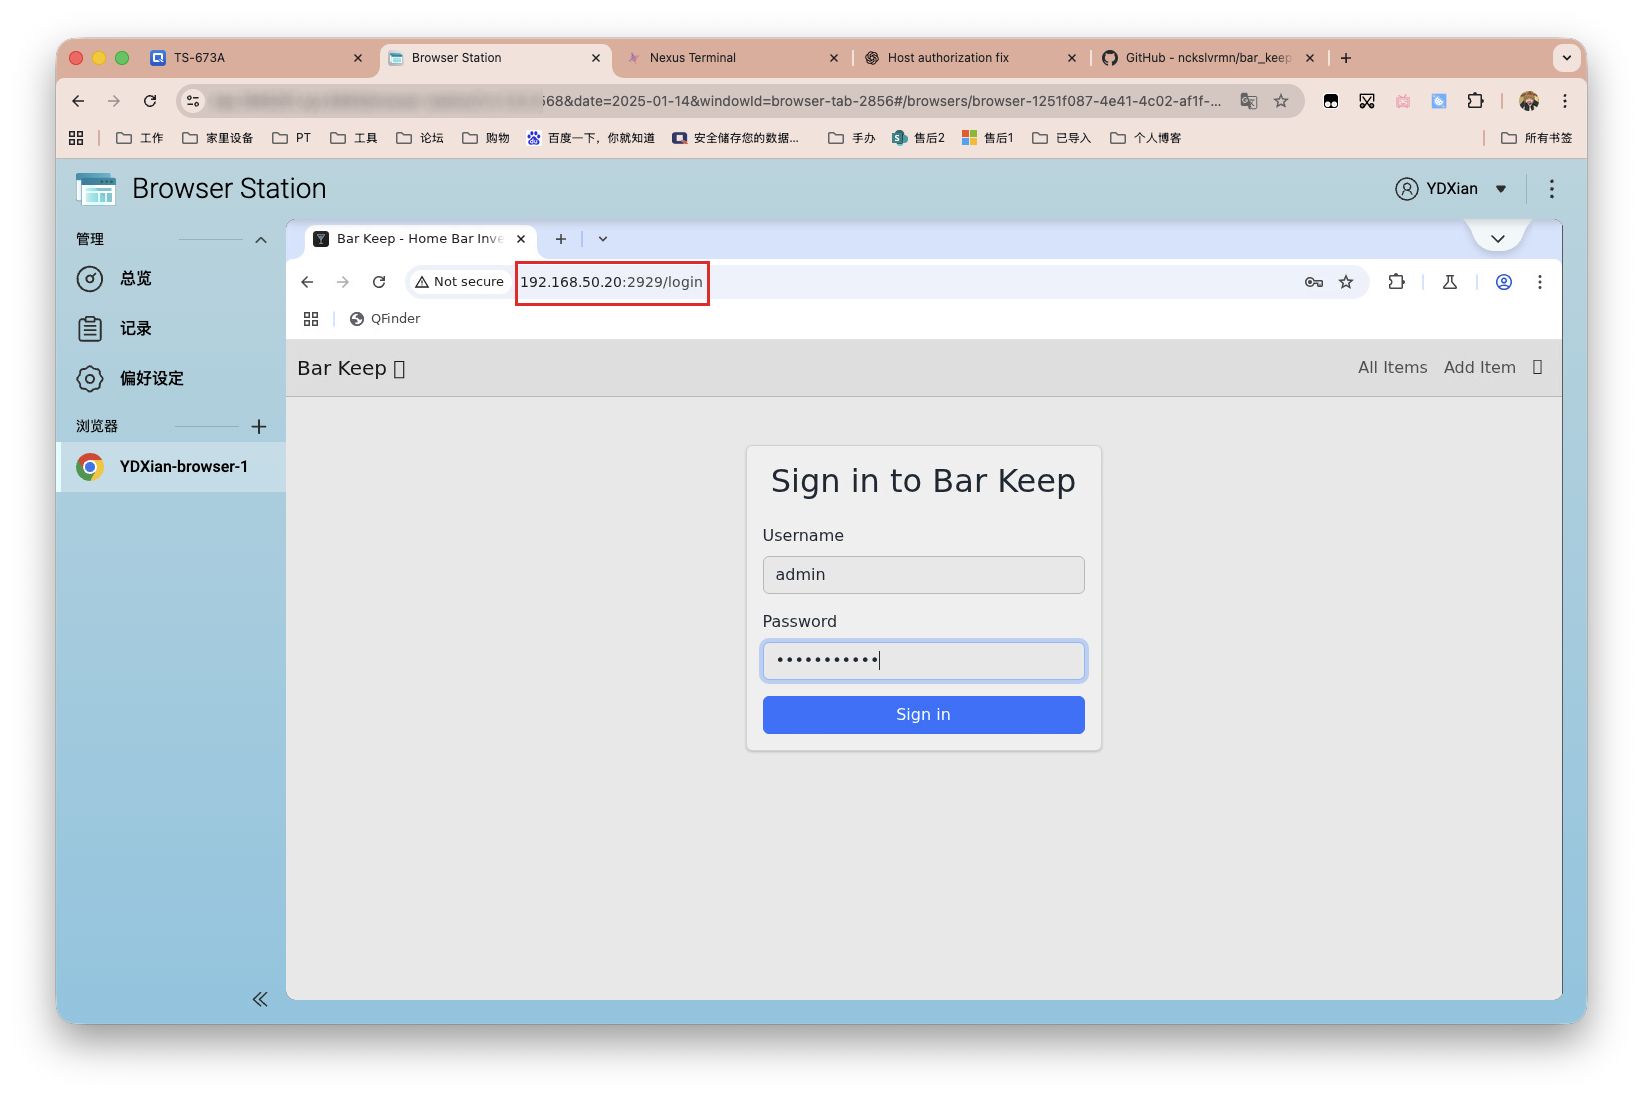1643x1098 pixels.
Task: Expand the remote browser toolbar pull-down chevron
Action: 1497,239
